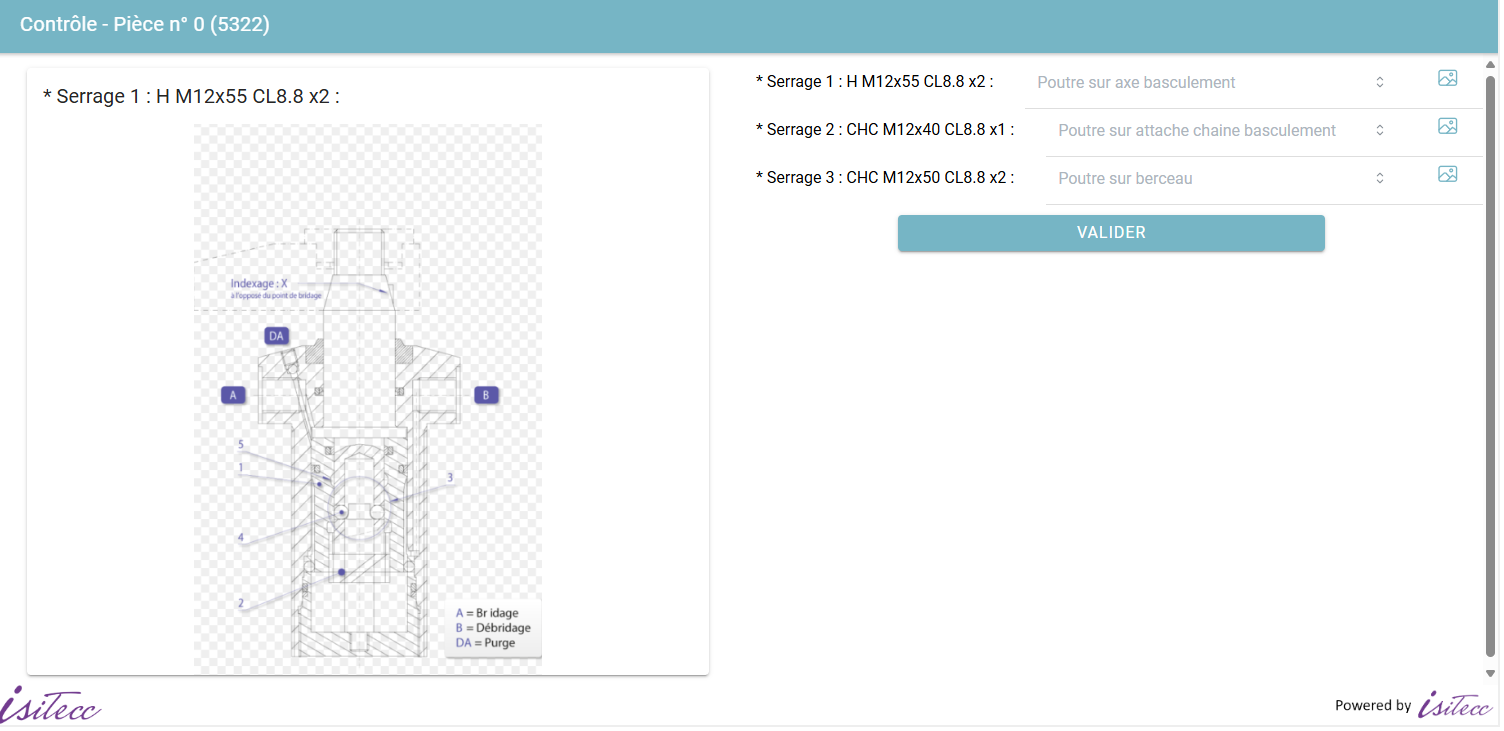
Task: Click the isitecc logo next to Powered by
Action: 1455,704
